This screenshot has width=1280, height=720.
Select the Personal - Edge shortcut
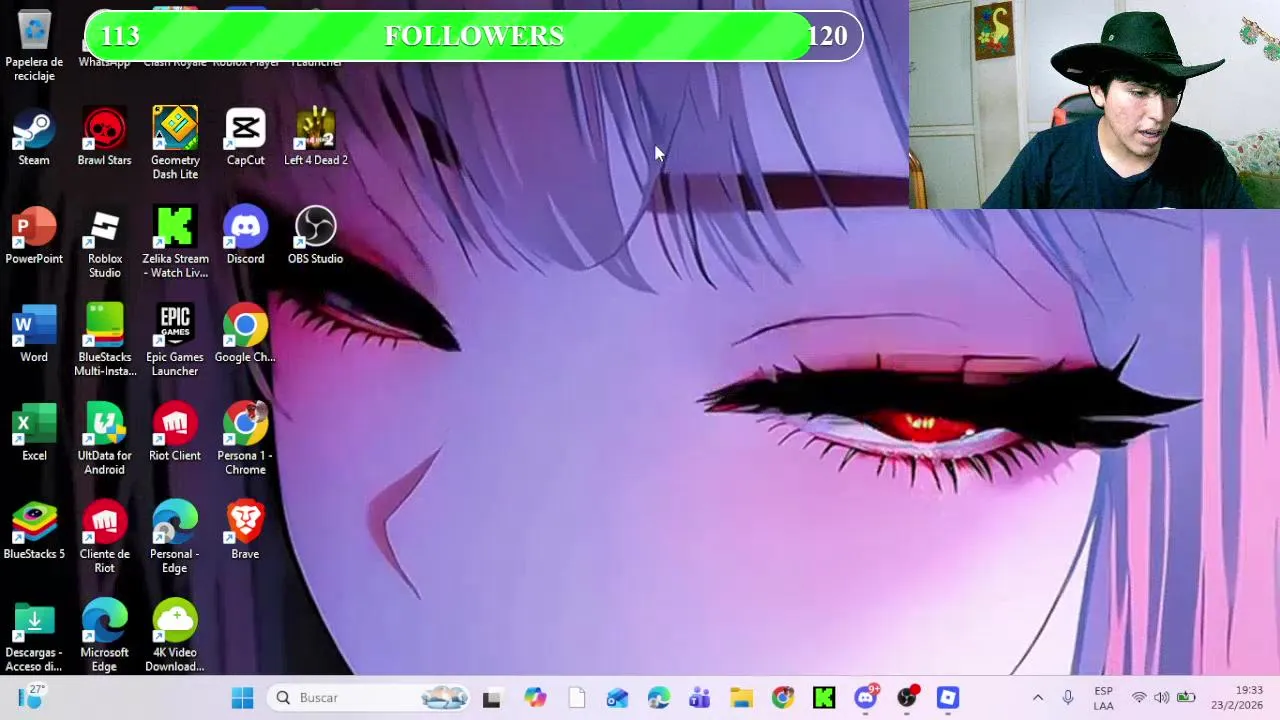click(175, 538)
